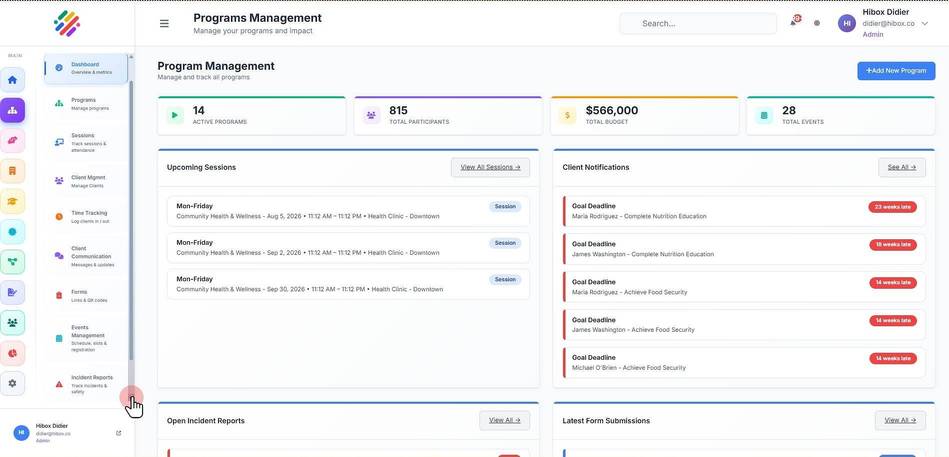Open the Sep 30, 2026 Mon-Friday session
The image size is (949, 457).
[x=348, y=284]
